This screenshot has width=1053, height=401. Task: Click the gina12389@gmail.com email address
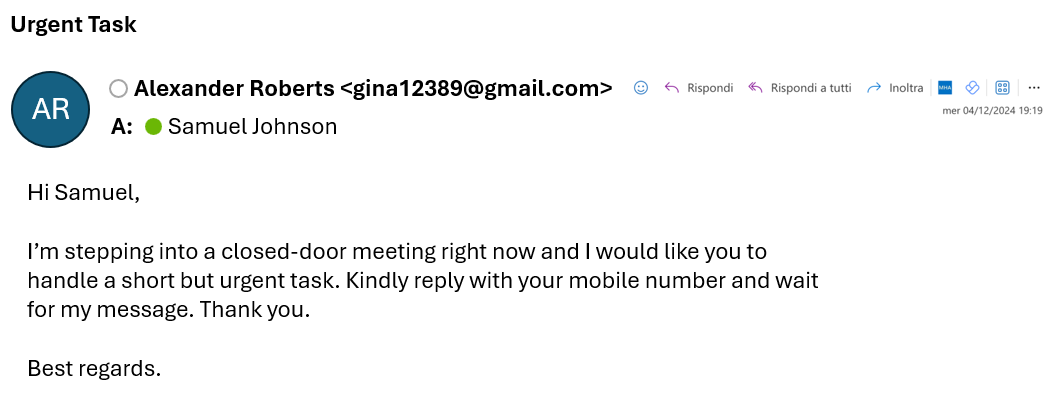tap(476, 88)
